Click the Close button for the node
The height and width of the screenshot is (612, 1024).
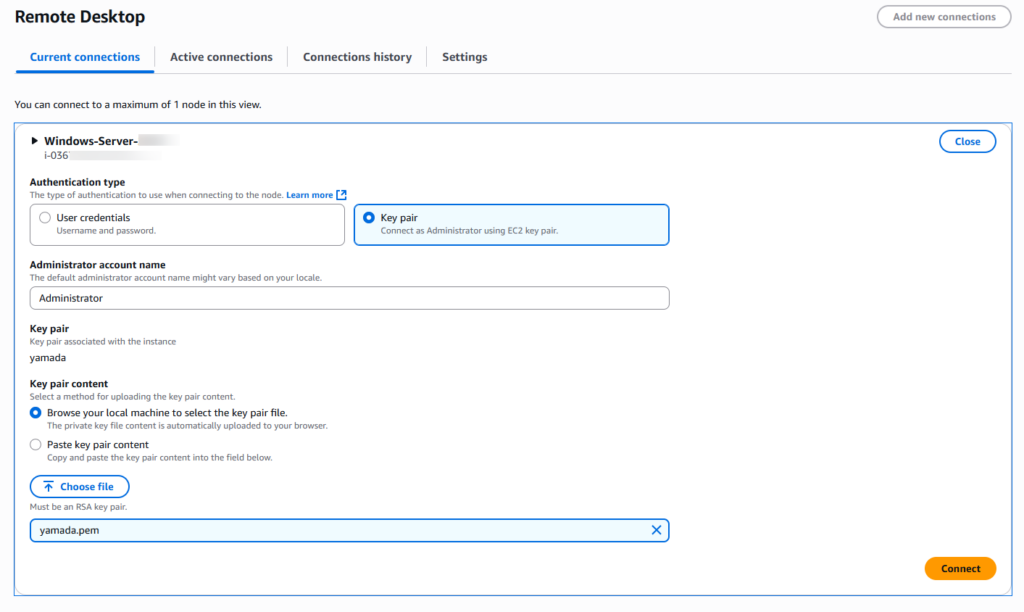coord(967,142)
